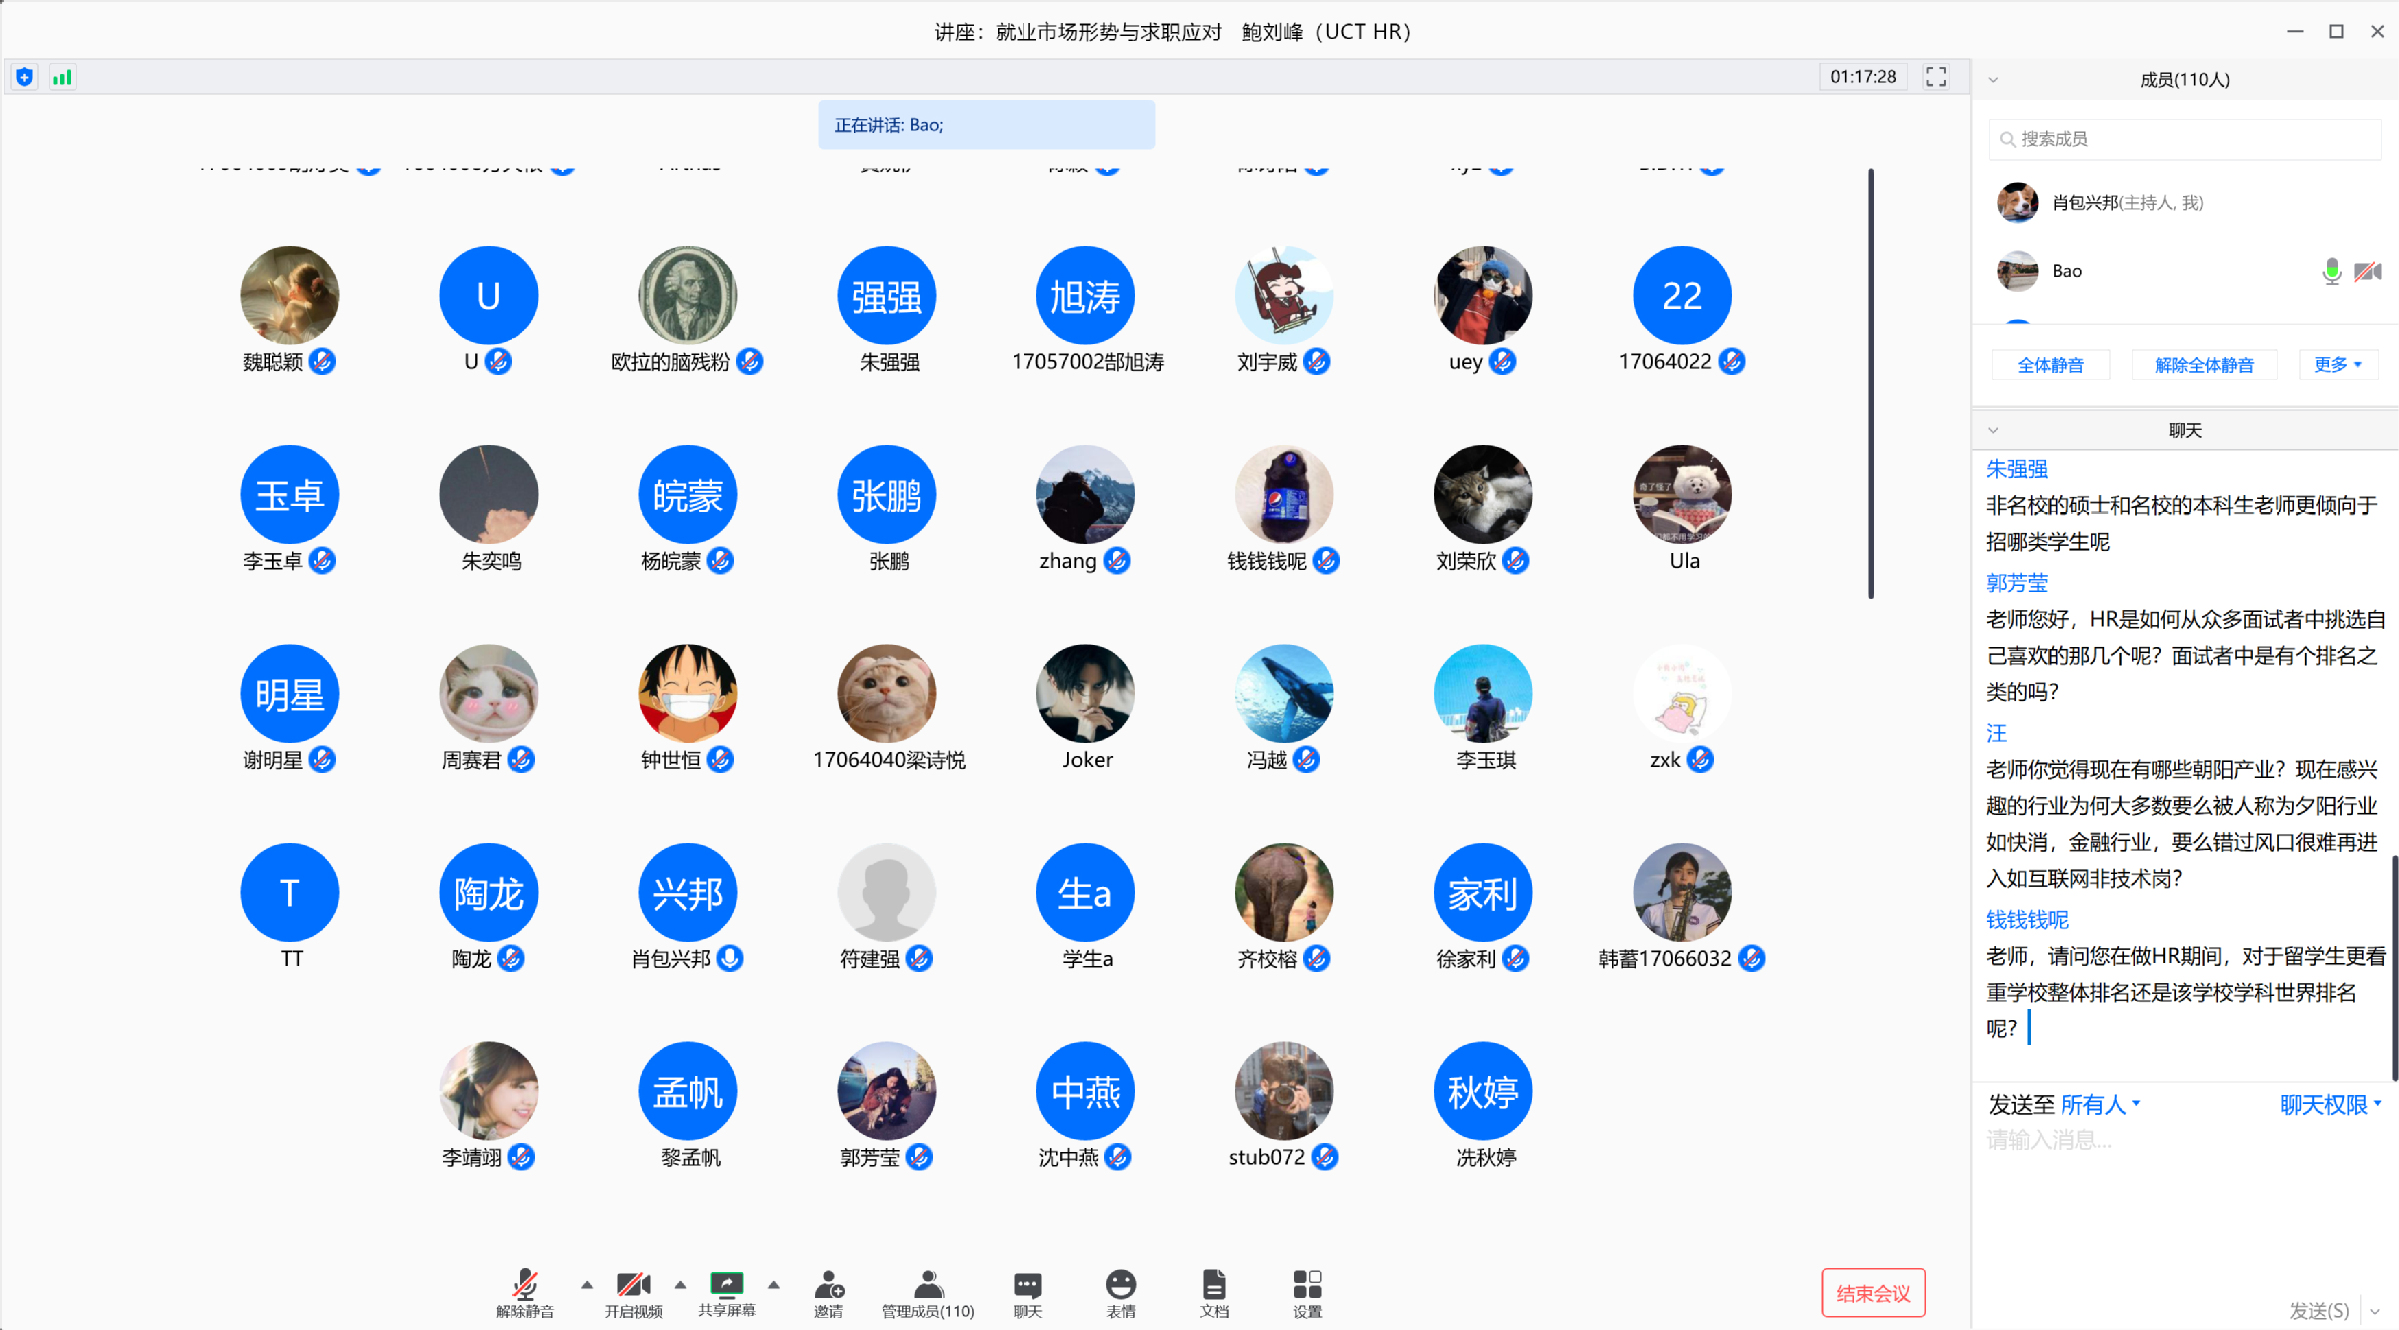2399x1330 pixels.
Task: Click the share screen icon
Action: [x=726, y=1285]
